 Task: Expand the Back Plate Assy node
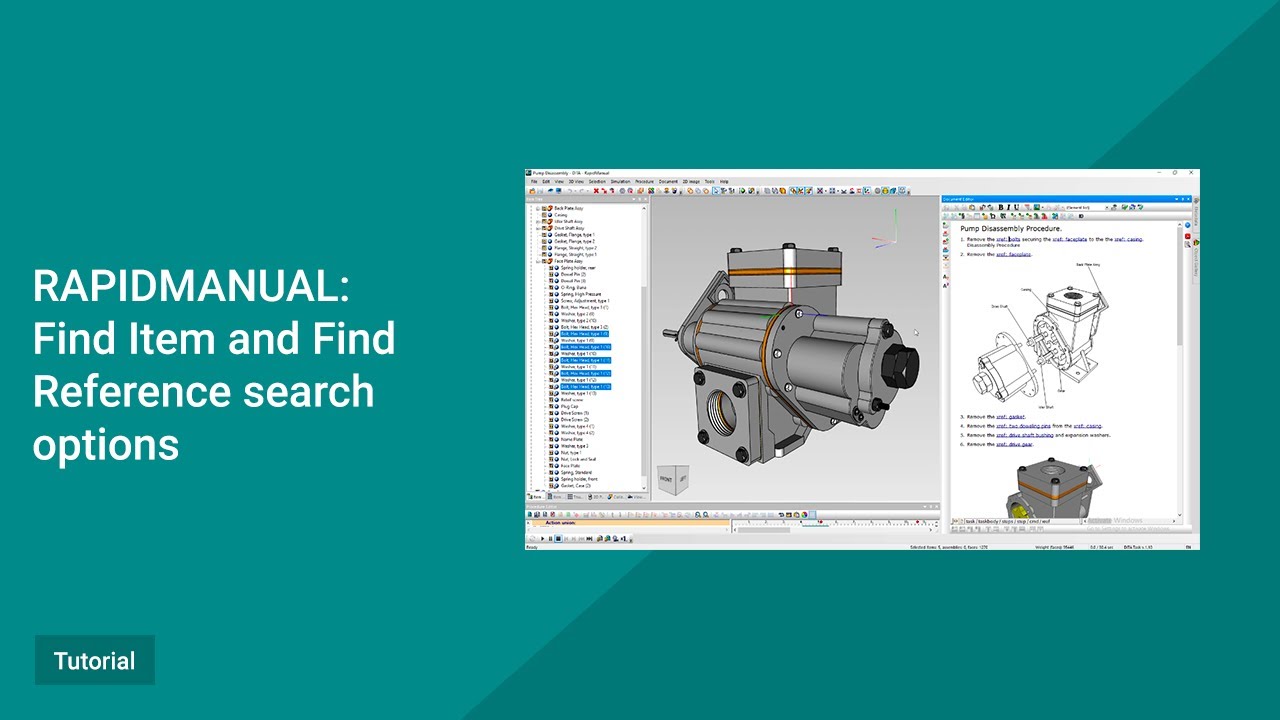coord(537,208)
